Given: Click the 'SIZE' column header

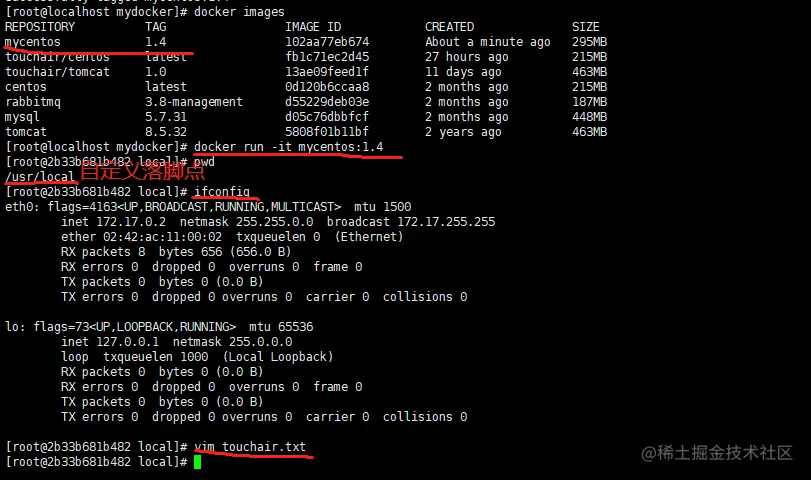Looking at the screenshot, I should pyautogui.click(x=585, y=27).
